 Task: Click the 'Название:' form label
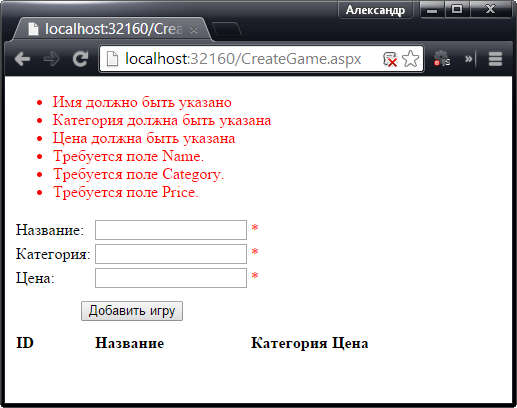point(50,230)
